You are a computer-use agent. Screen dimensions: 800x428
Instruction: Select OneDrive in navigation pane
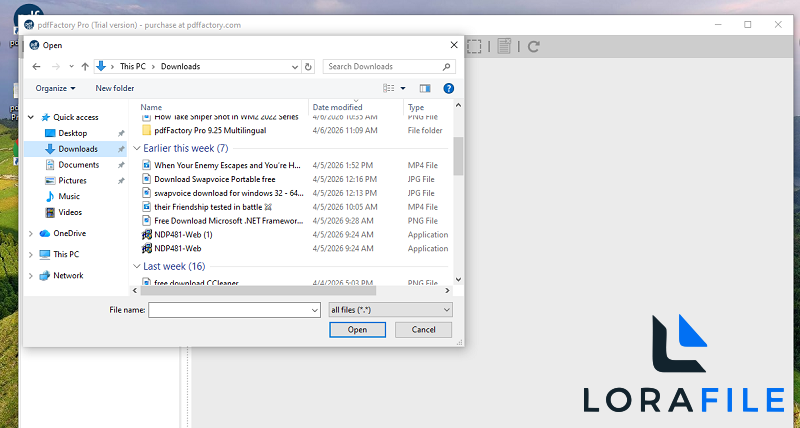[69, 233]
